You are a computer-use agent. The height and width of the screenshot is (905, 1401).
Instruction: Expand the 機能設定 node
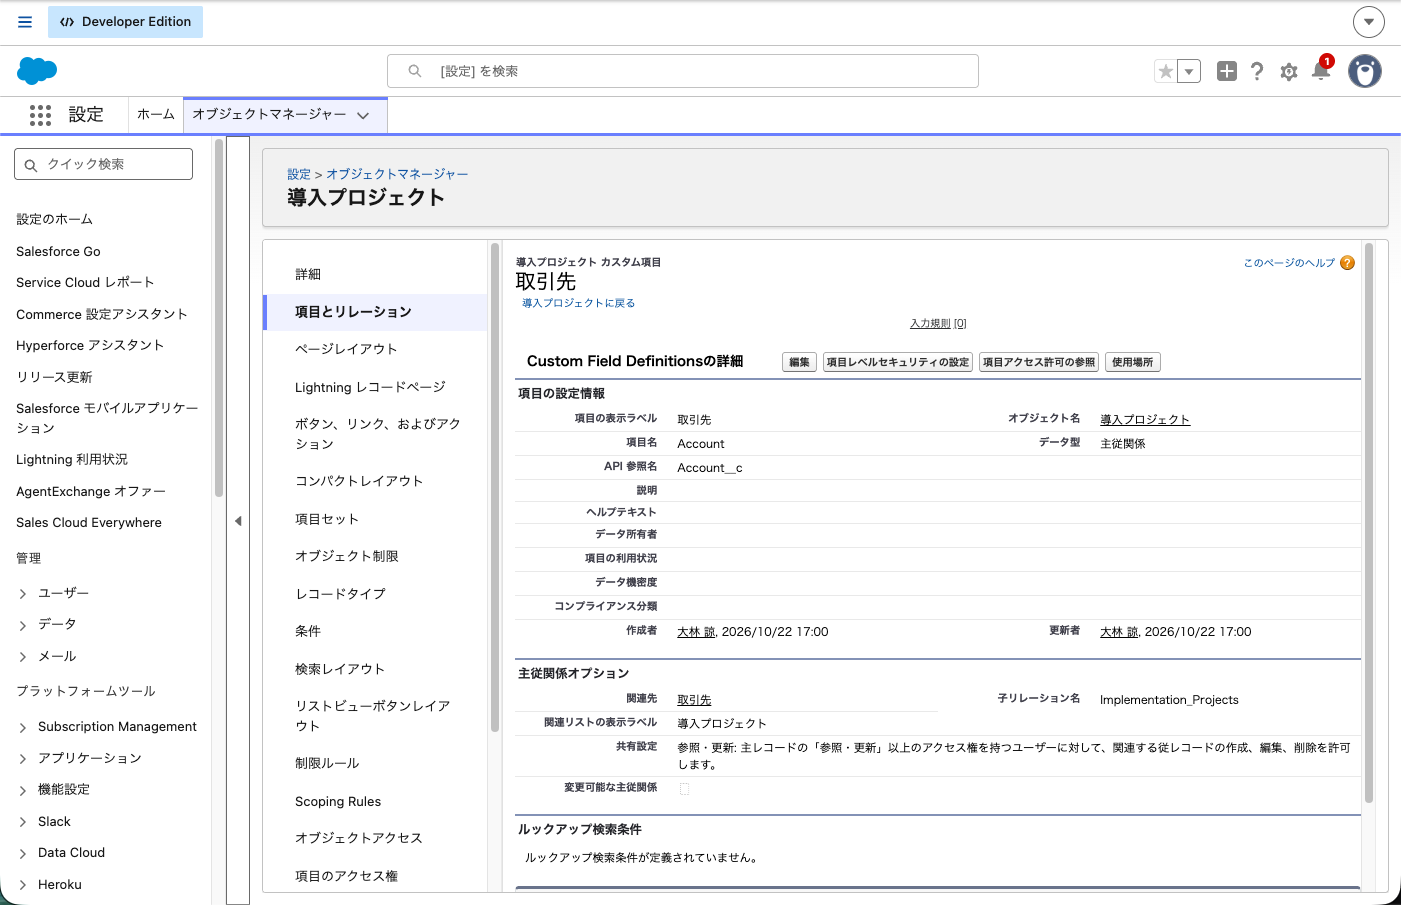(23, 790)
